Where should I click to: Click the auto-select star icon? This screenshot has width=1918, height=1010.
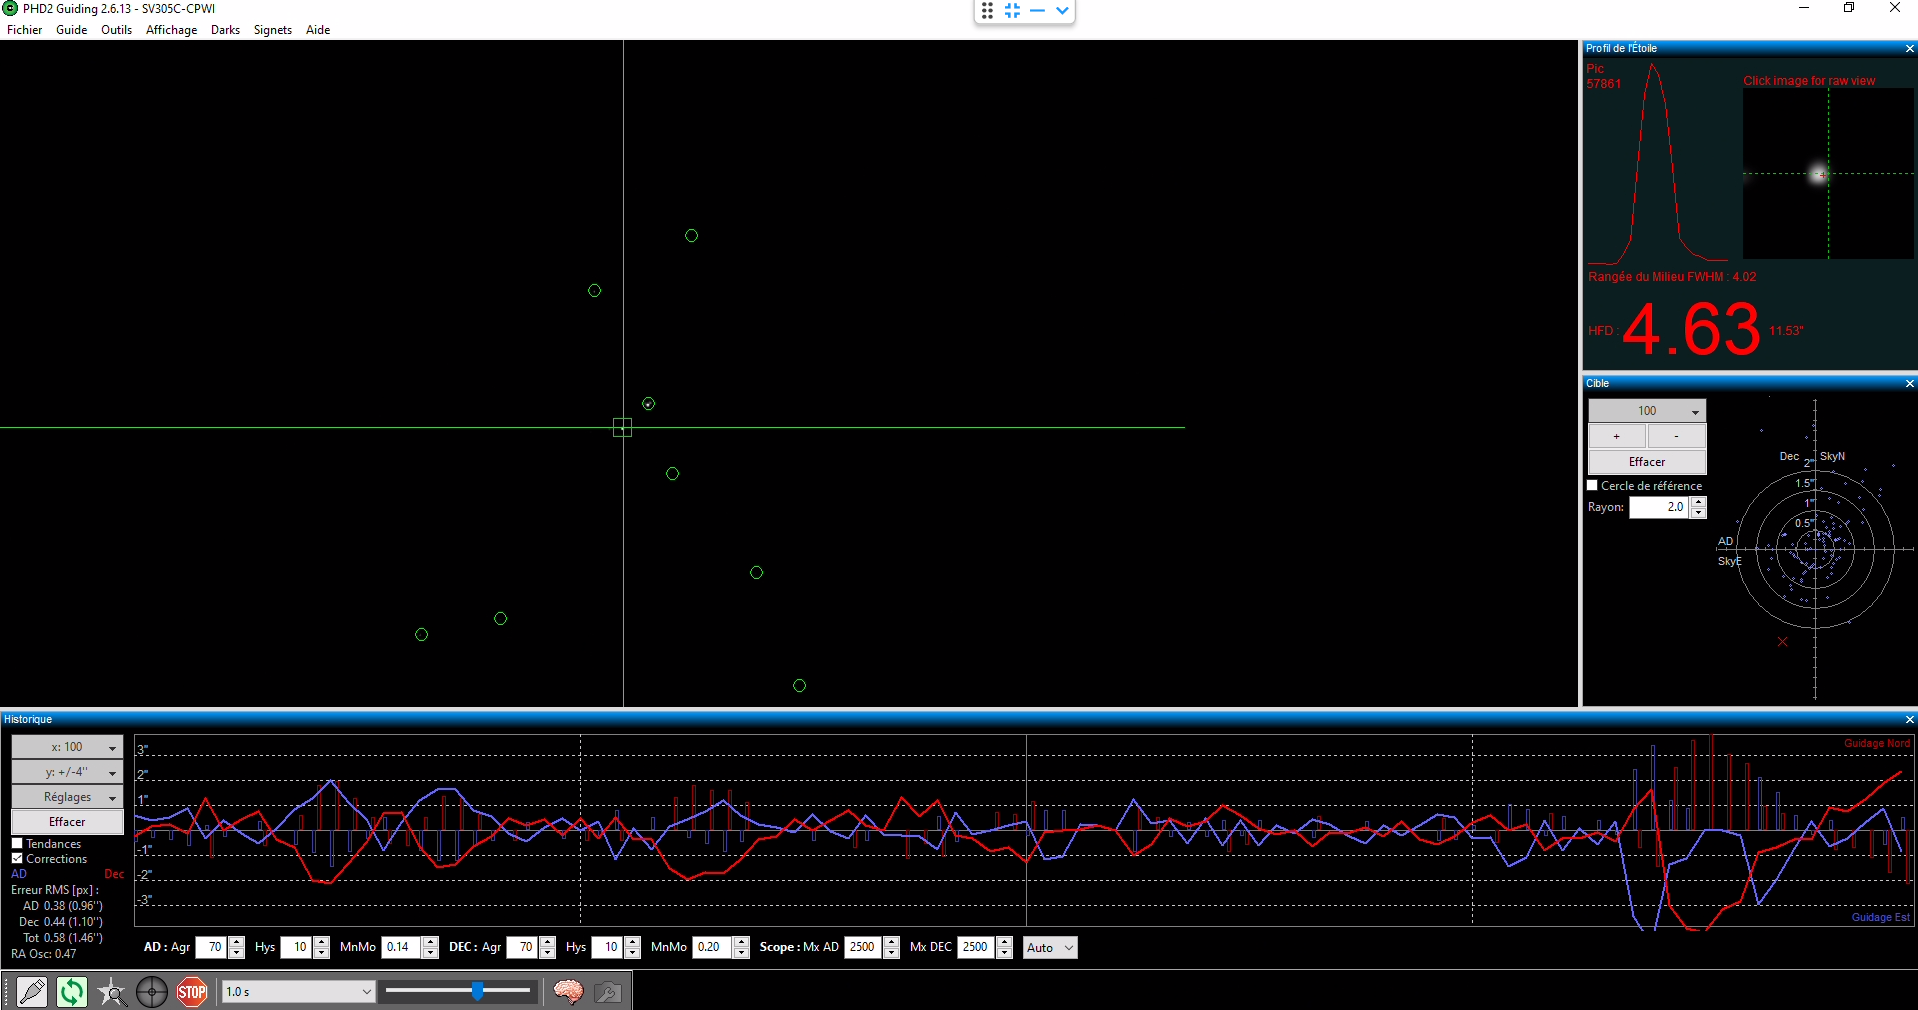click(x=112, y=992)
